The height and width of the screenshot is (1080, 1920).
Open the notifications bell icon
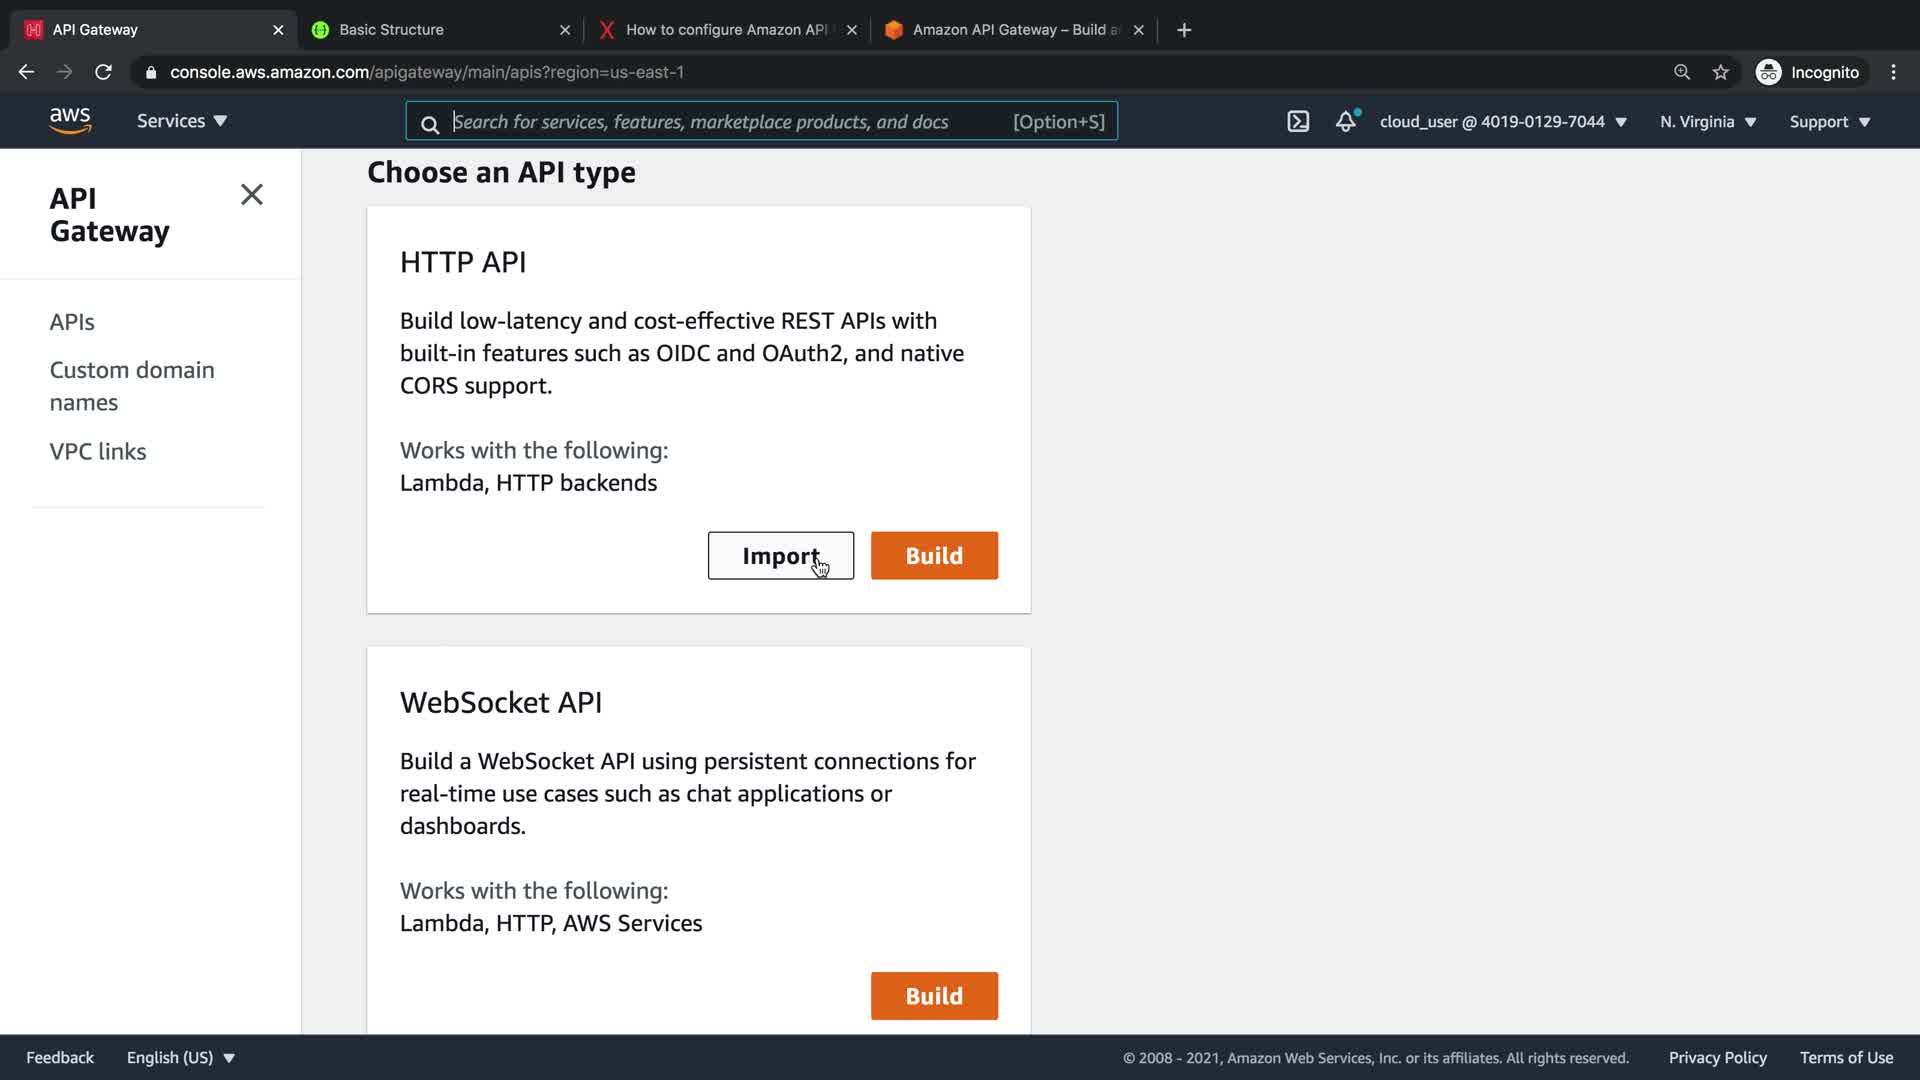[1346, 121]
